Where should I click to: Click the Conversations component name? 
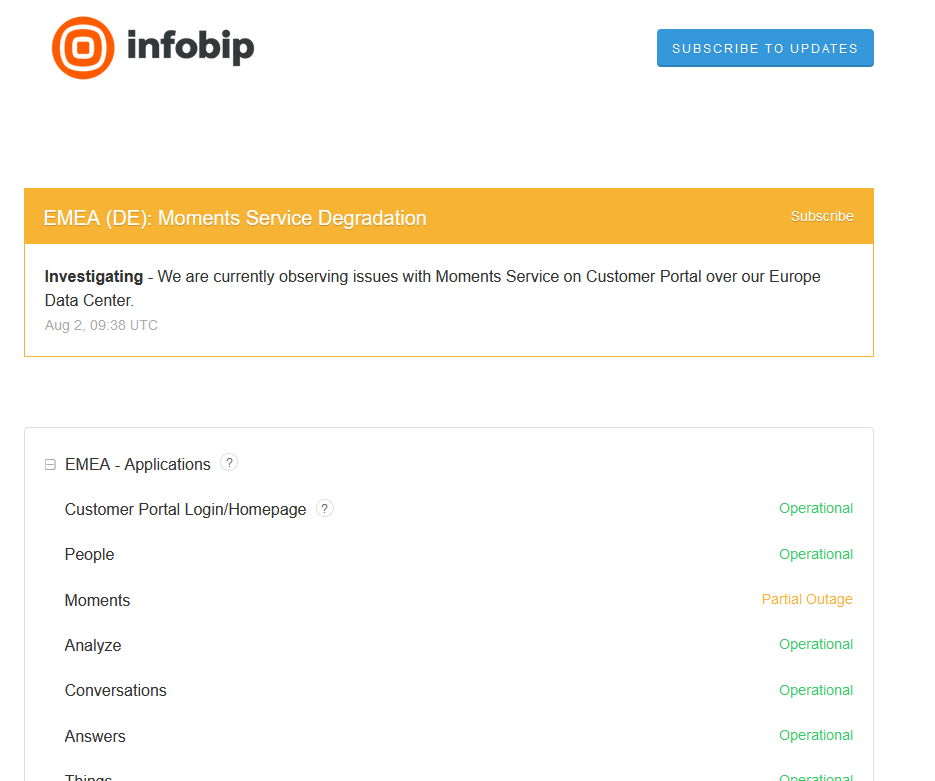116,690
